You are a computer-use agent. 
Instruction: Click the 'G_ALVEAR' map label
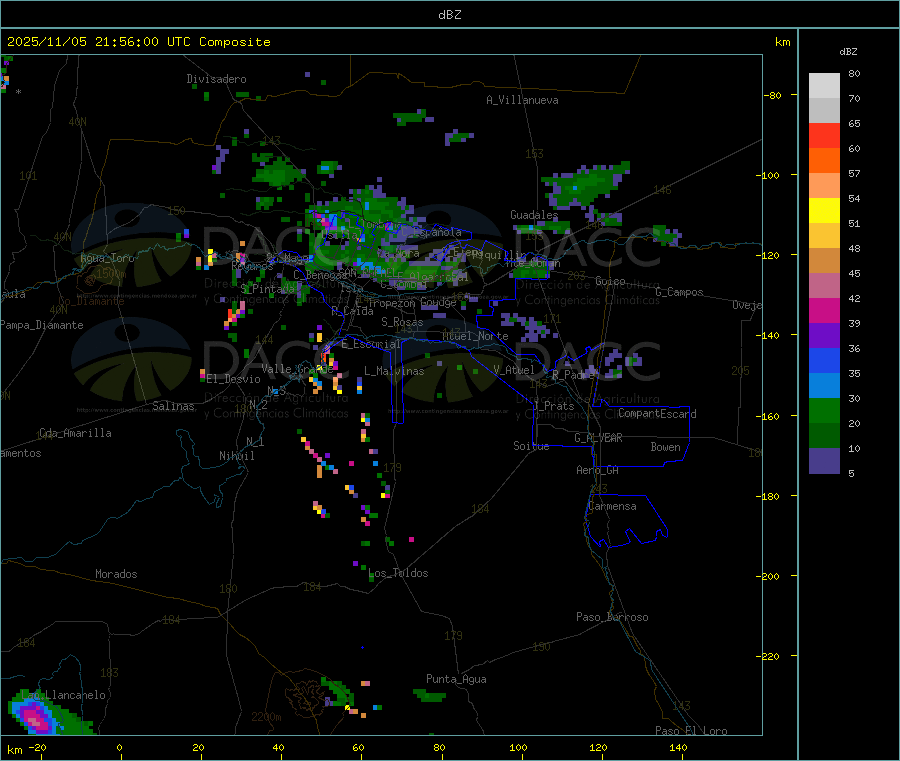598,438
